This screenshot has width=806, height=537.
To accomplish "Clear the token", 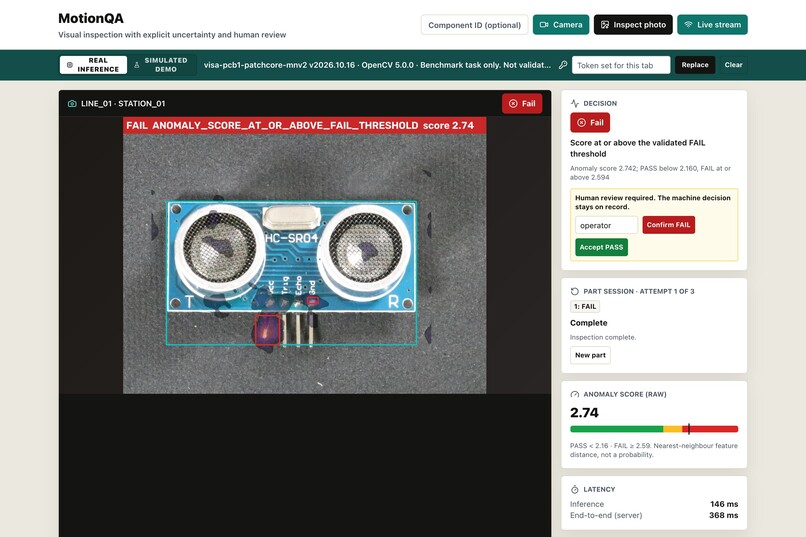I will pos(733,65).
